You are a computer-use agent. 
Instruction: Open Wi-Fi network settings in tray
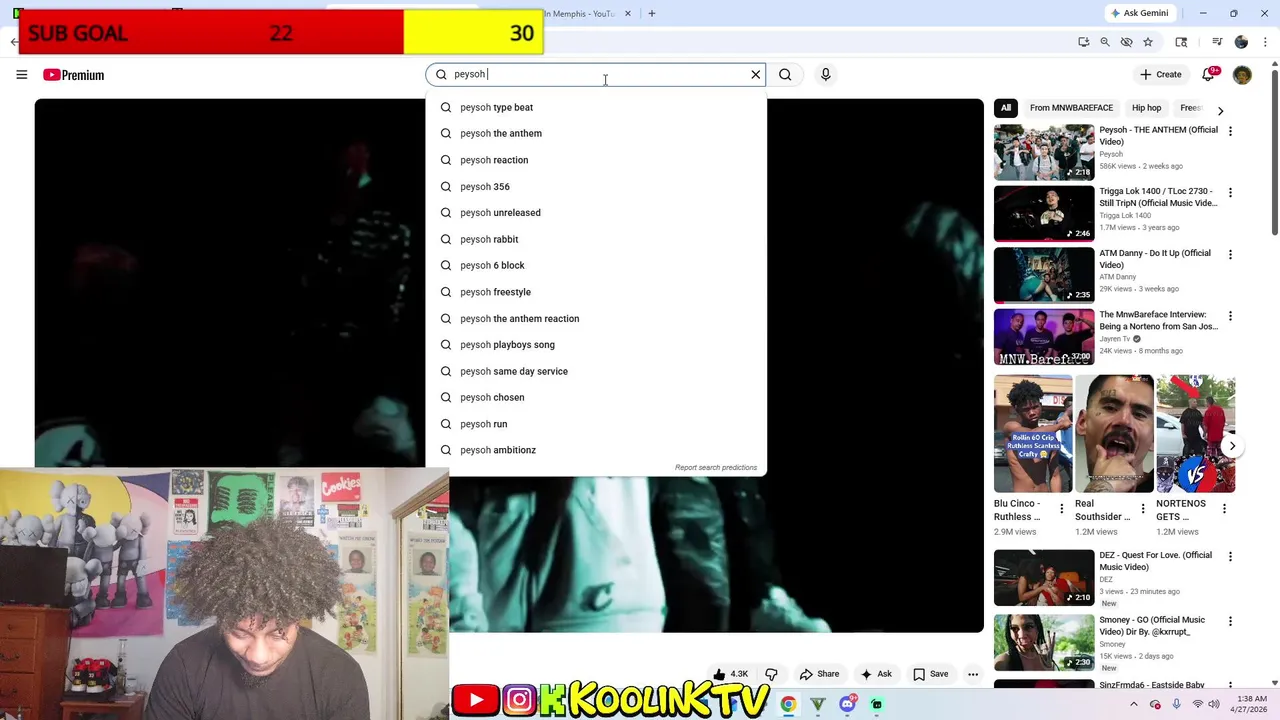(x=1197, y=704)
